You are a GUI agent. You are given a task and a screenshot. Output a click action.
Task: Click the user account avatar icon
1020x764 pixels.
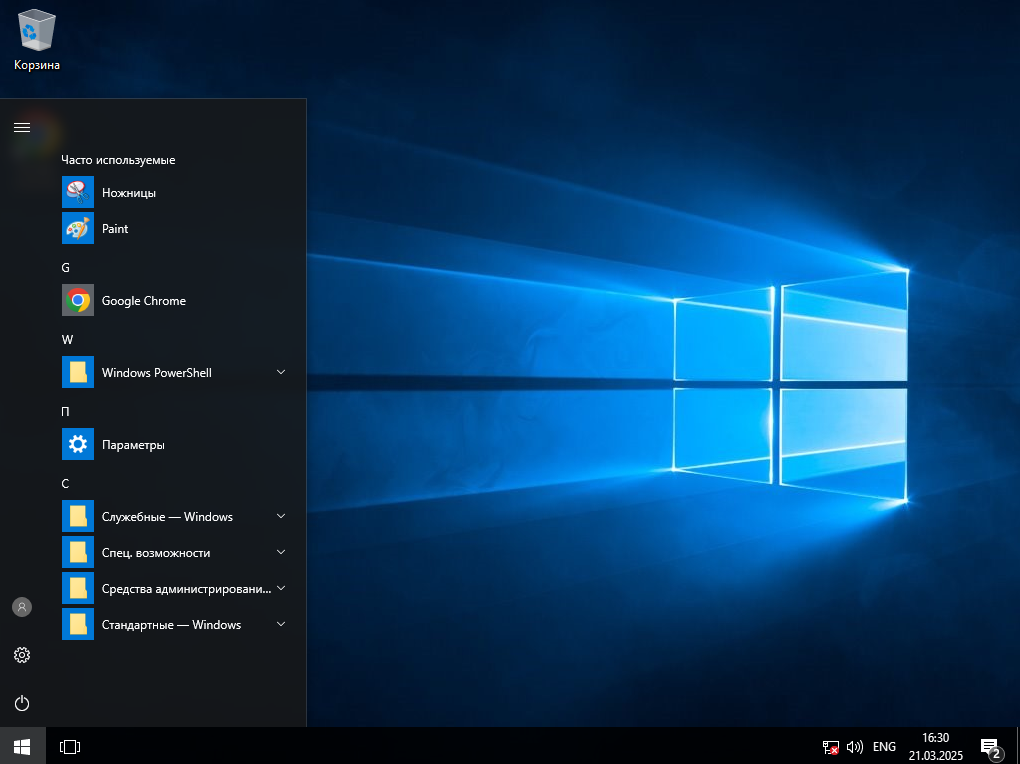[22, 607]
